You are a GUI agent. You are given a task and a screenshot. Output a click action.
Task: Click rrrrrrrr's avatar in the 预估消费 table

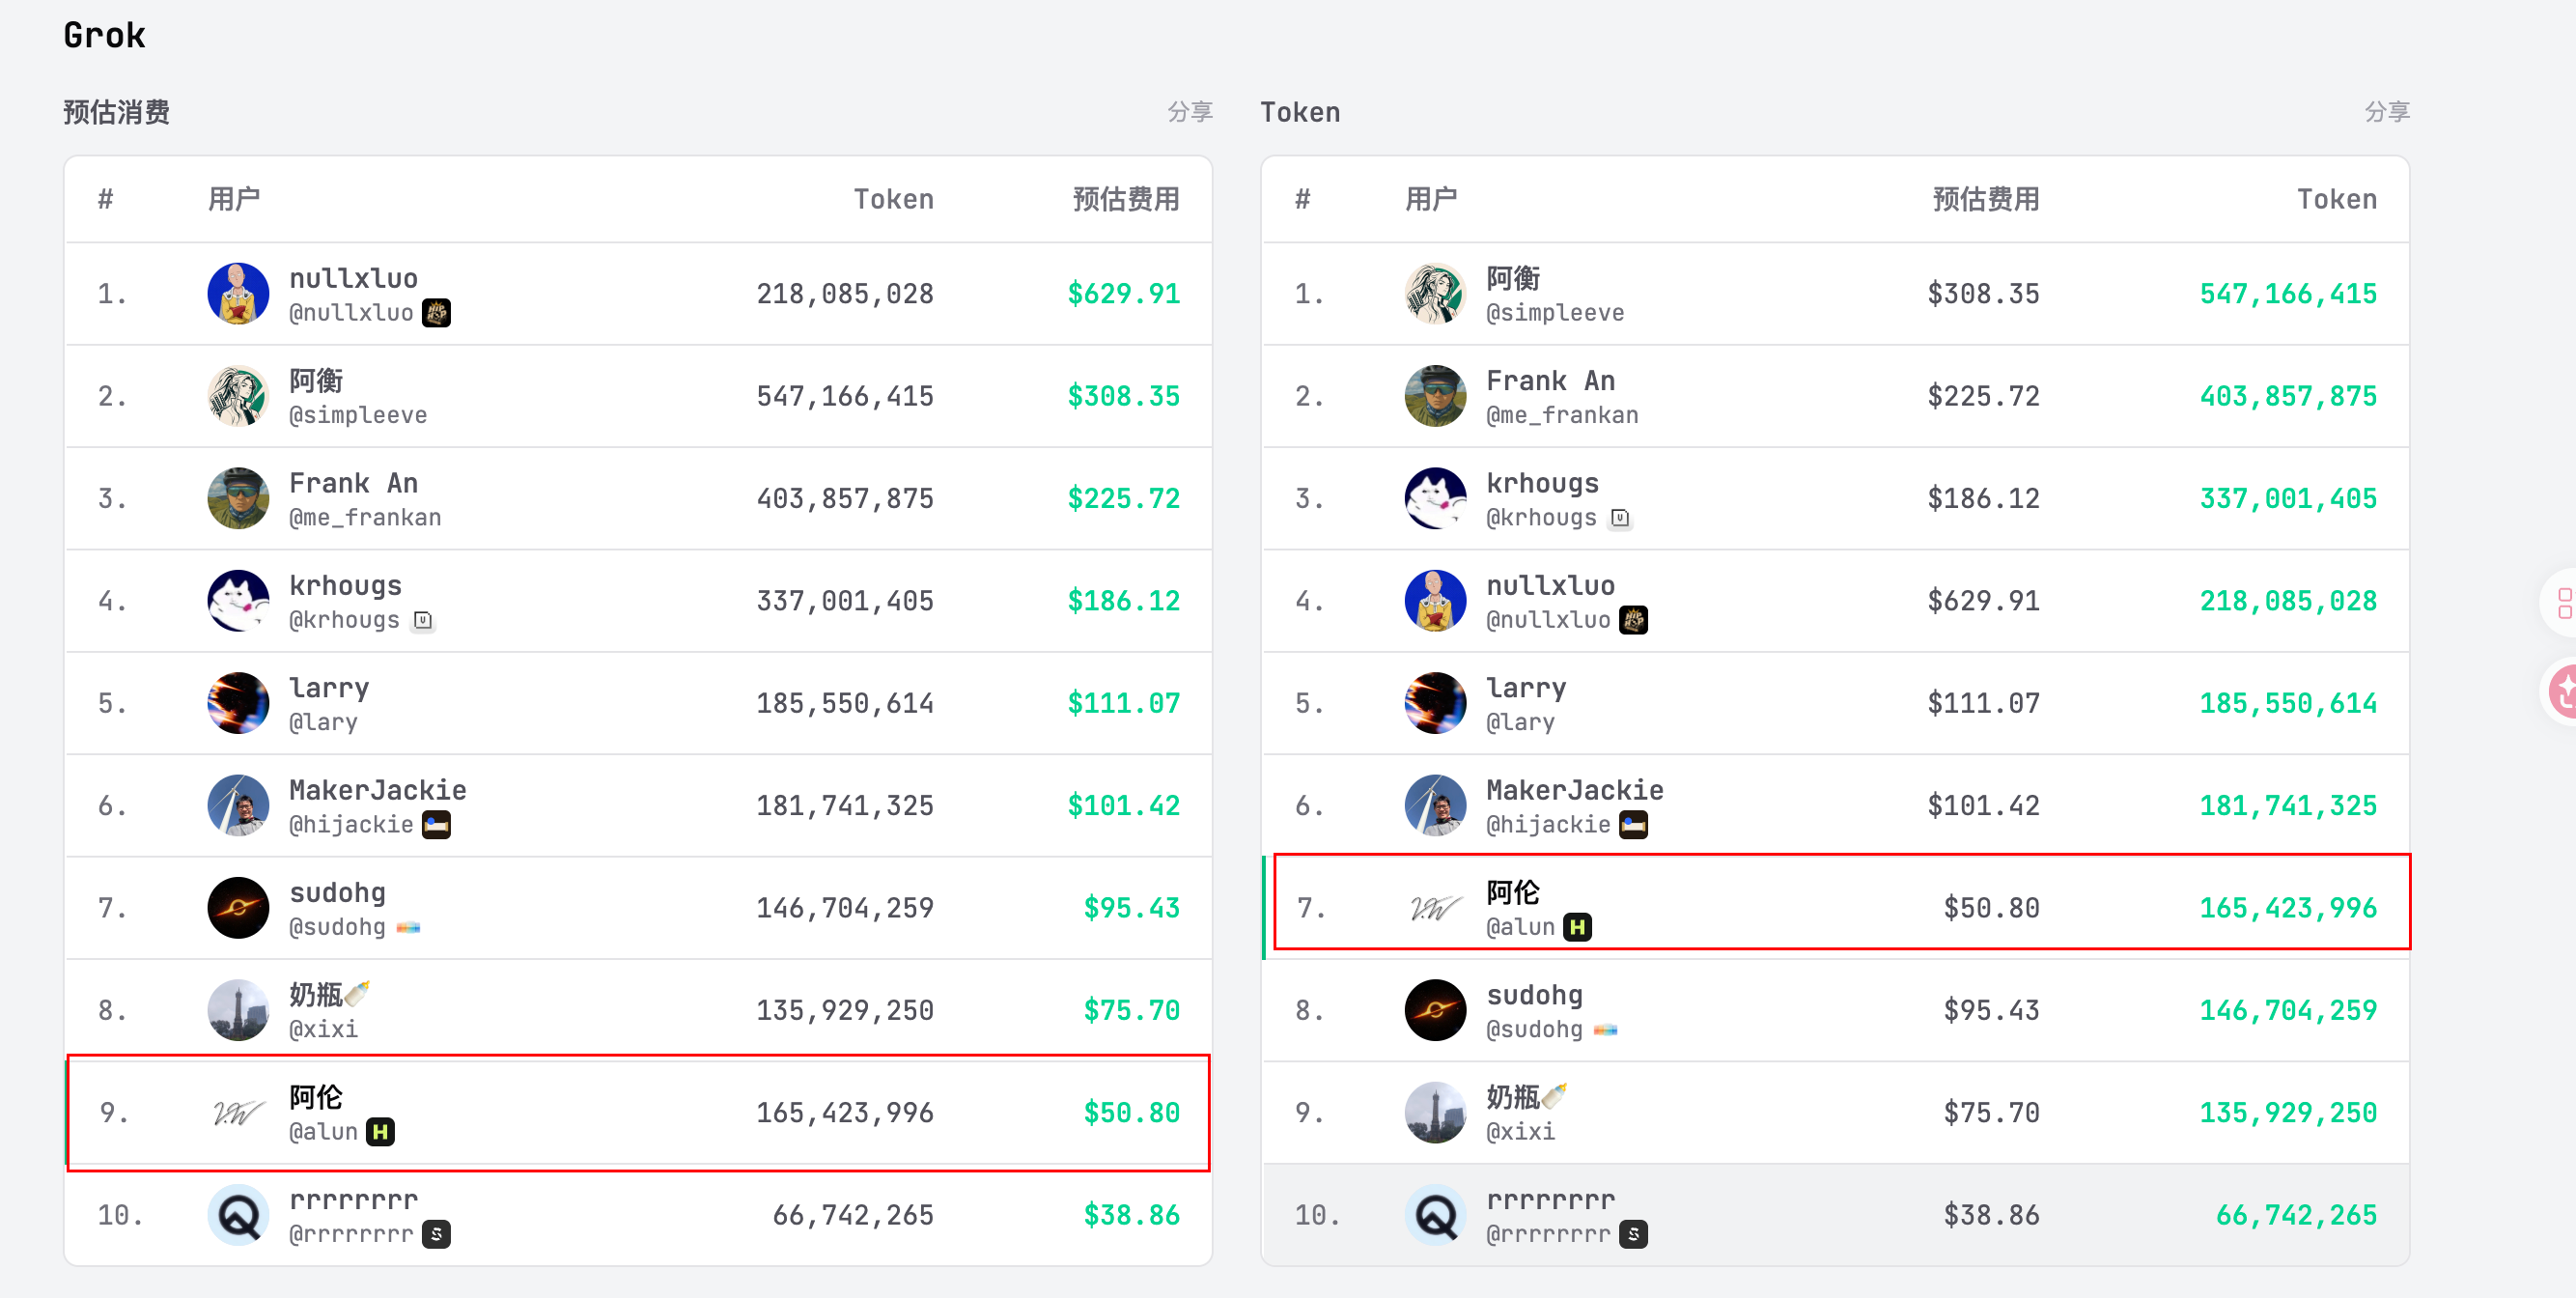(x=238, y=1215)
